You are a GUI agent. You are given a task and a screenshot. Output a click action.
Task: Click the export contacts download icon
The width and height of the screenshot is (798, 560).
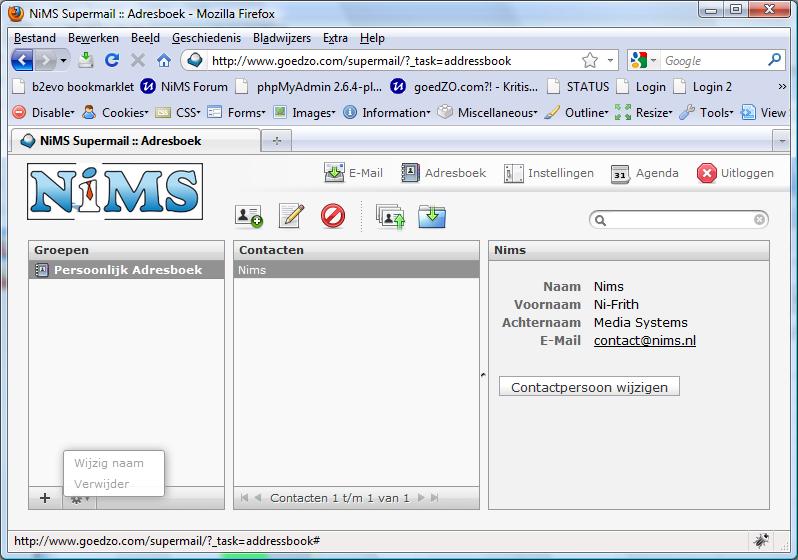pos(432,215)
